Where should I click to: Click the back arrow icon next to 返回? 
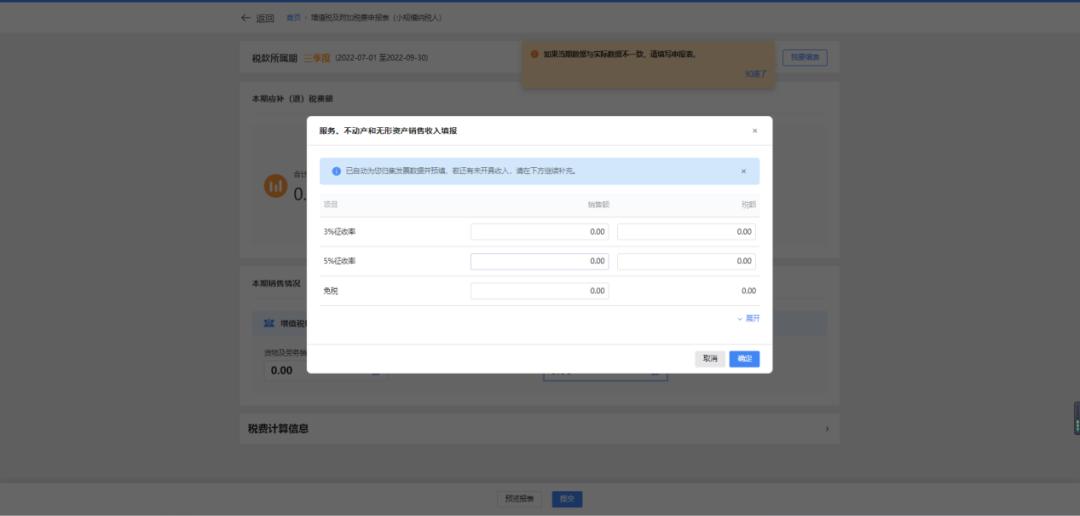pos(246,18)
